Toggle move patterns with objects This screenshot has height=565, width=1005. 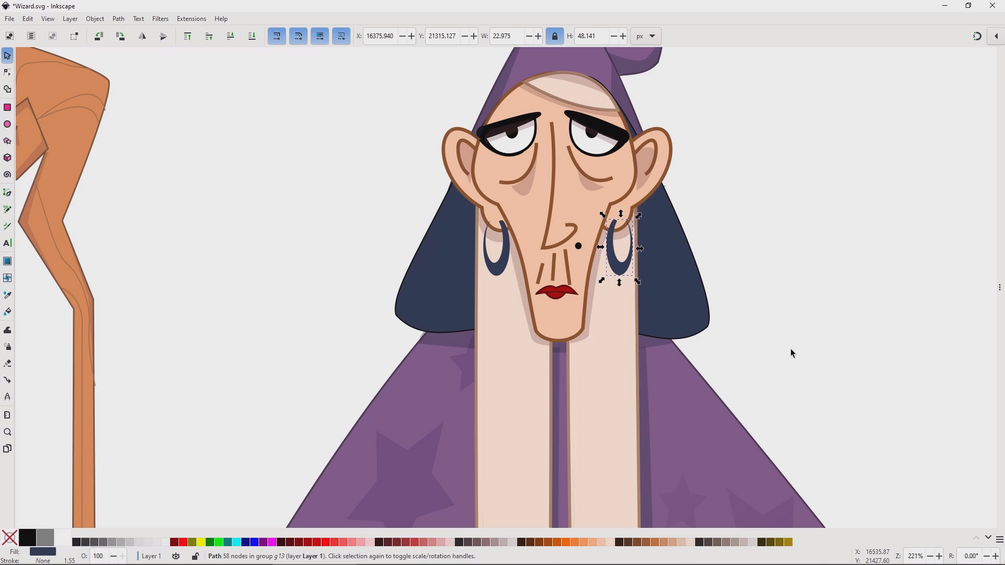342,36
